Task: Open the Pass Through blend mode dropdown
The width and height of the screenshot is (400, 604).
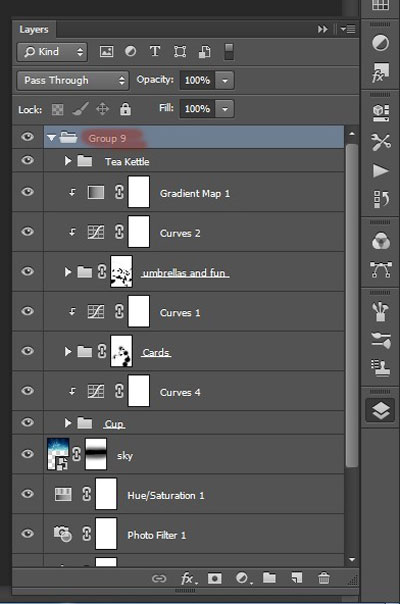Action: click(x=72, y=80)
